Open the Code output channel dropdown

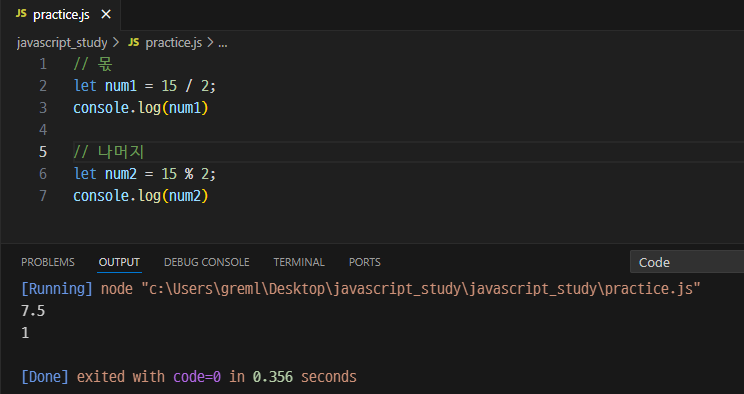[687, 262]
